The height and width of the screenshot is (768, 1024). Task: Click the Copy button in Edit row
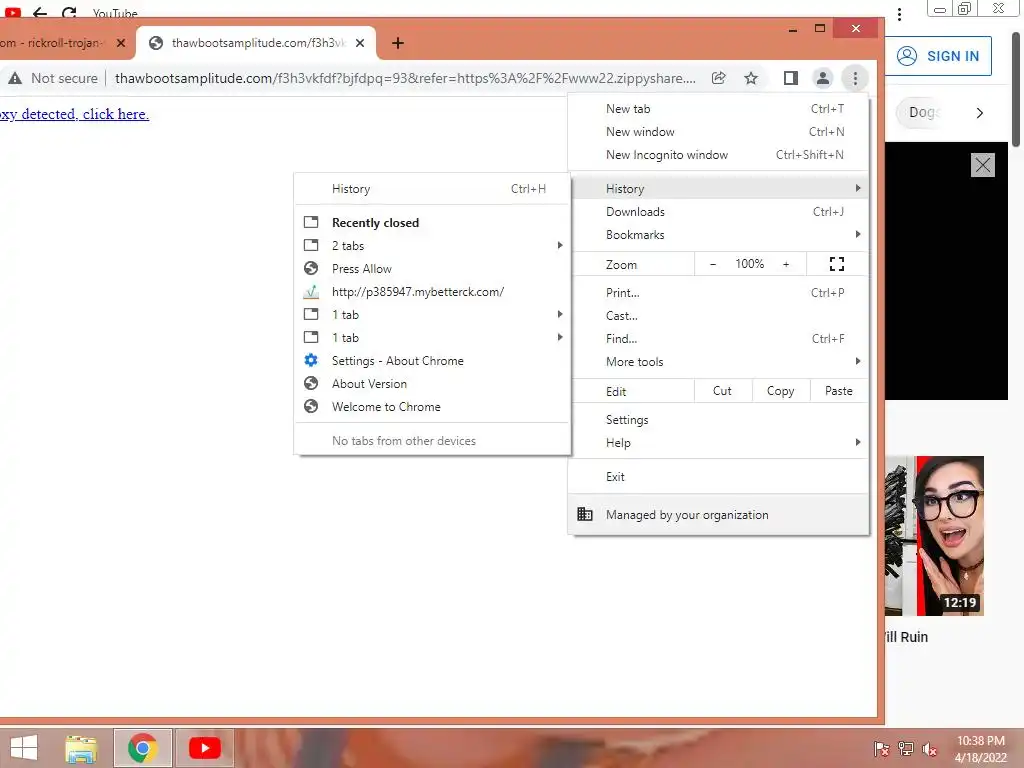tap(780, 391)
